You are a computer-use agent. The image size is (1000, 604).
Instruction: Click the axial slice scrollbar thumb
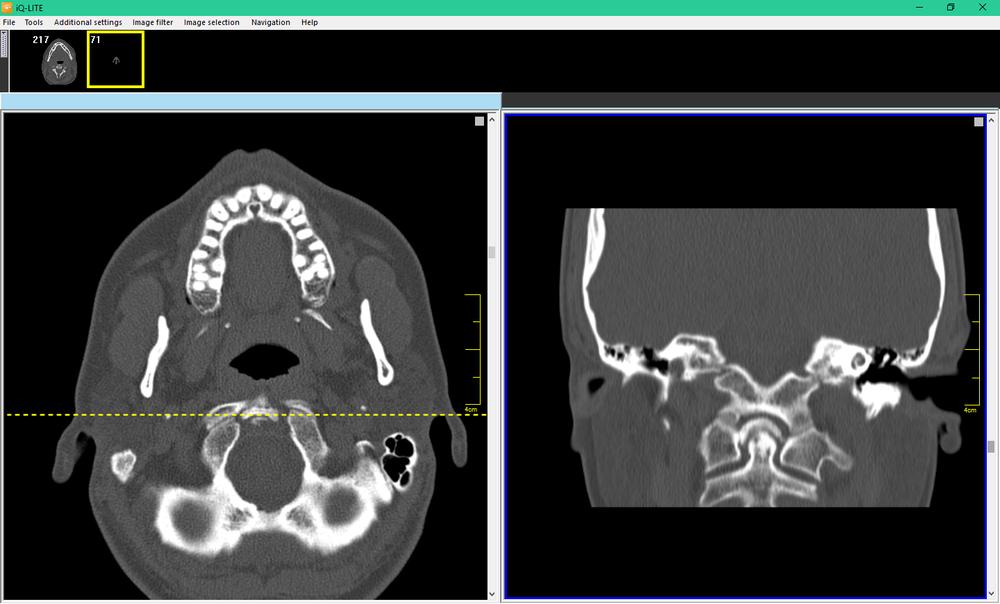(492, 252)
